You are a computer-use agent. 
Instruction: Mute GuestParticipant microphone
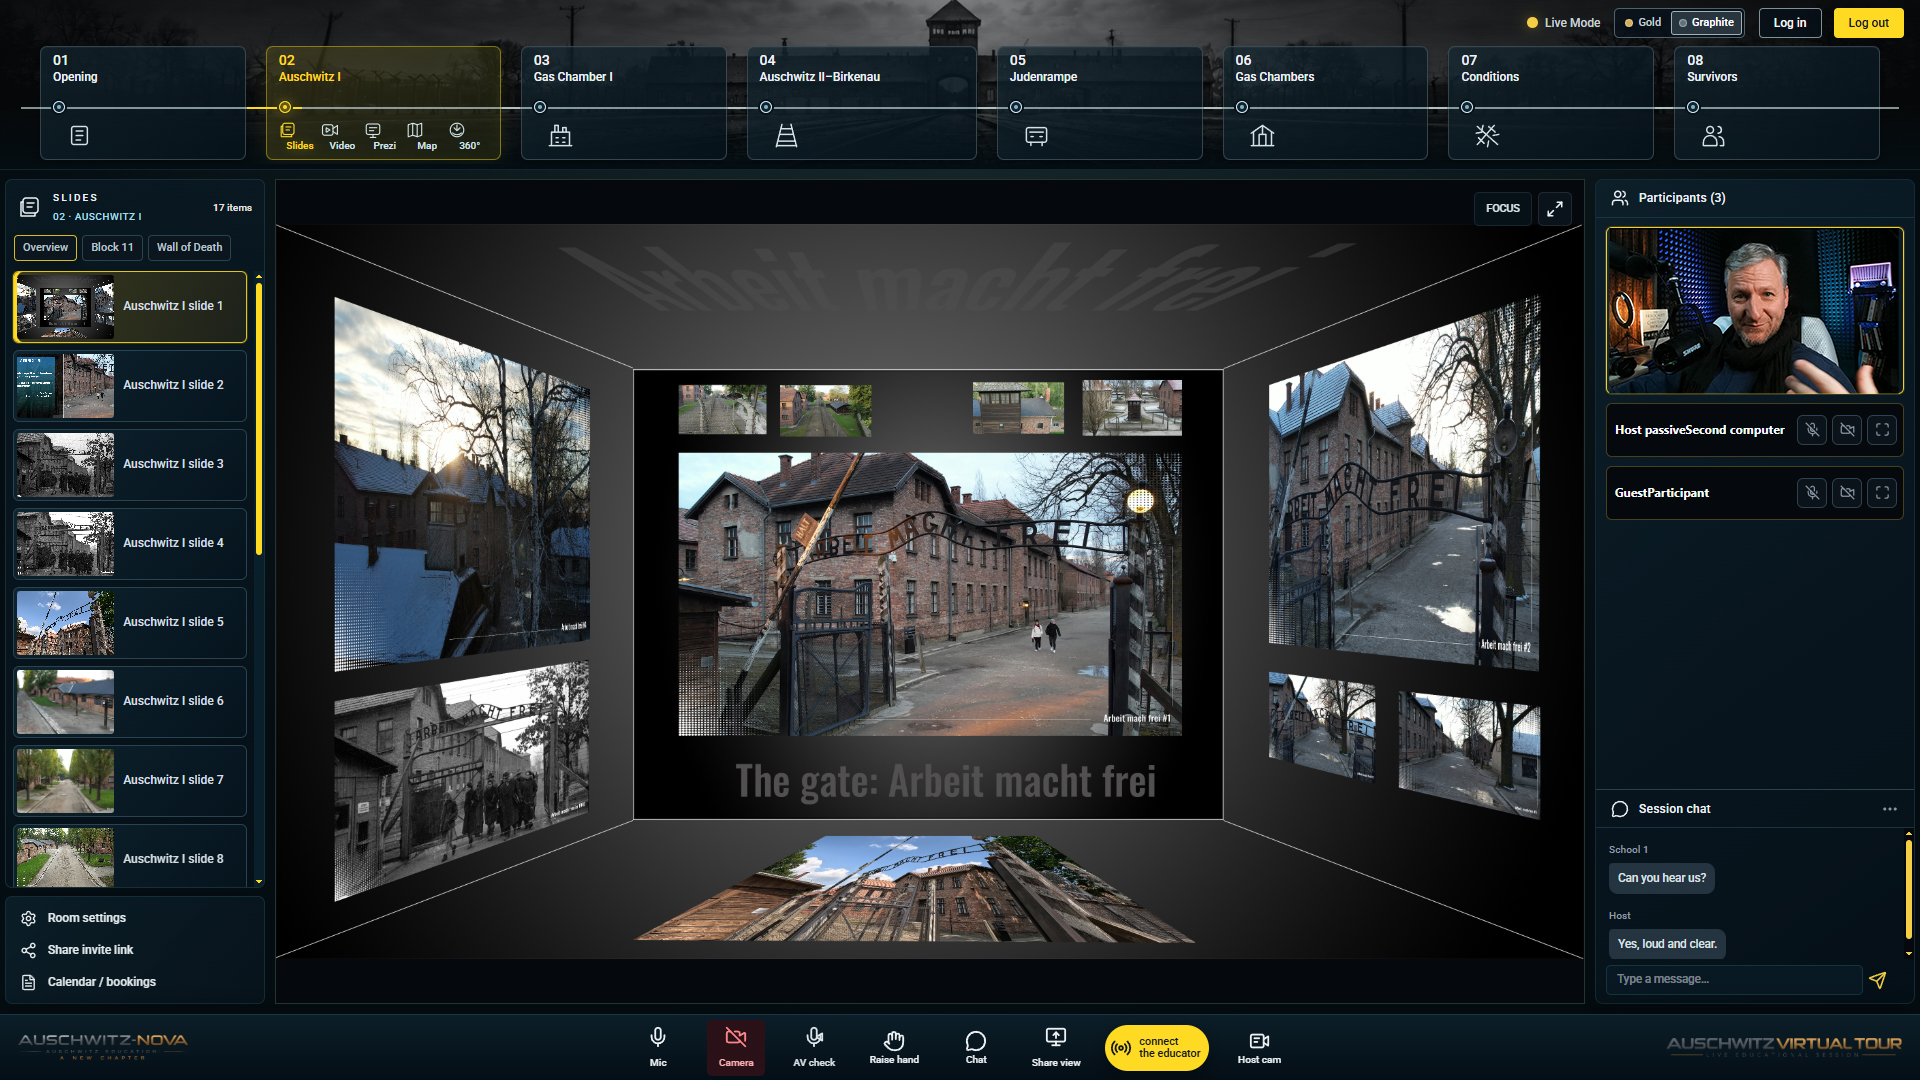point(1812,493)
